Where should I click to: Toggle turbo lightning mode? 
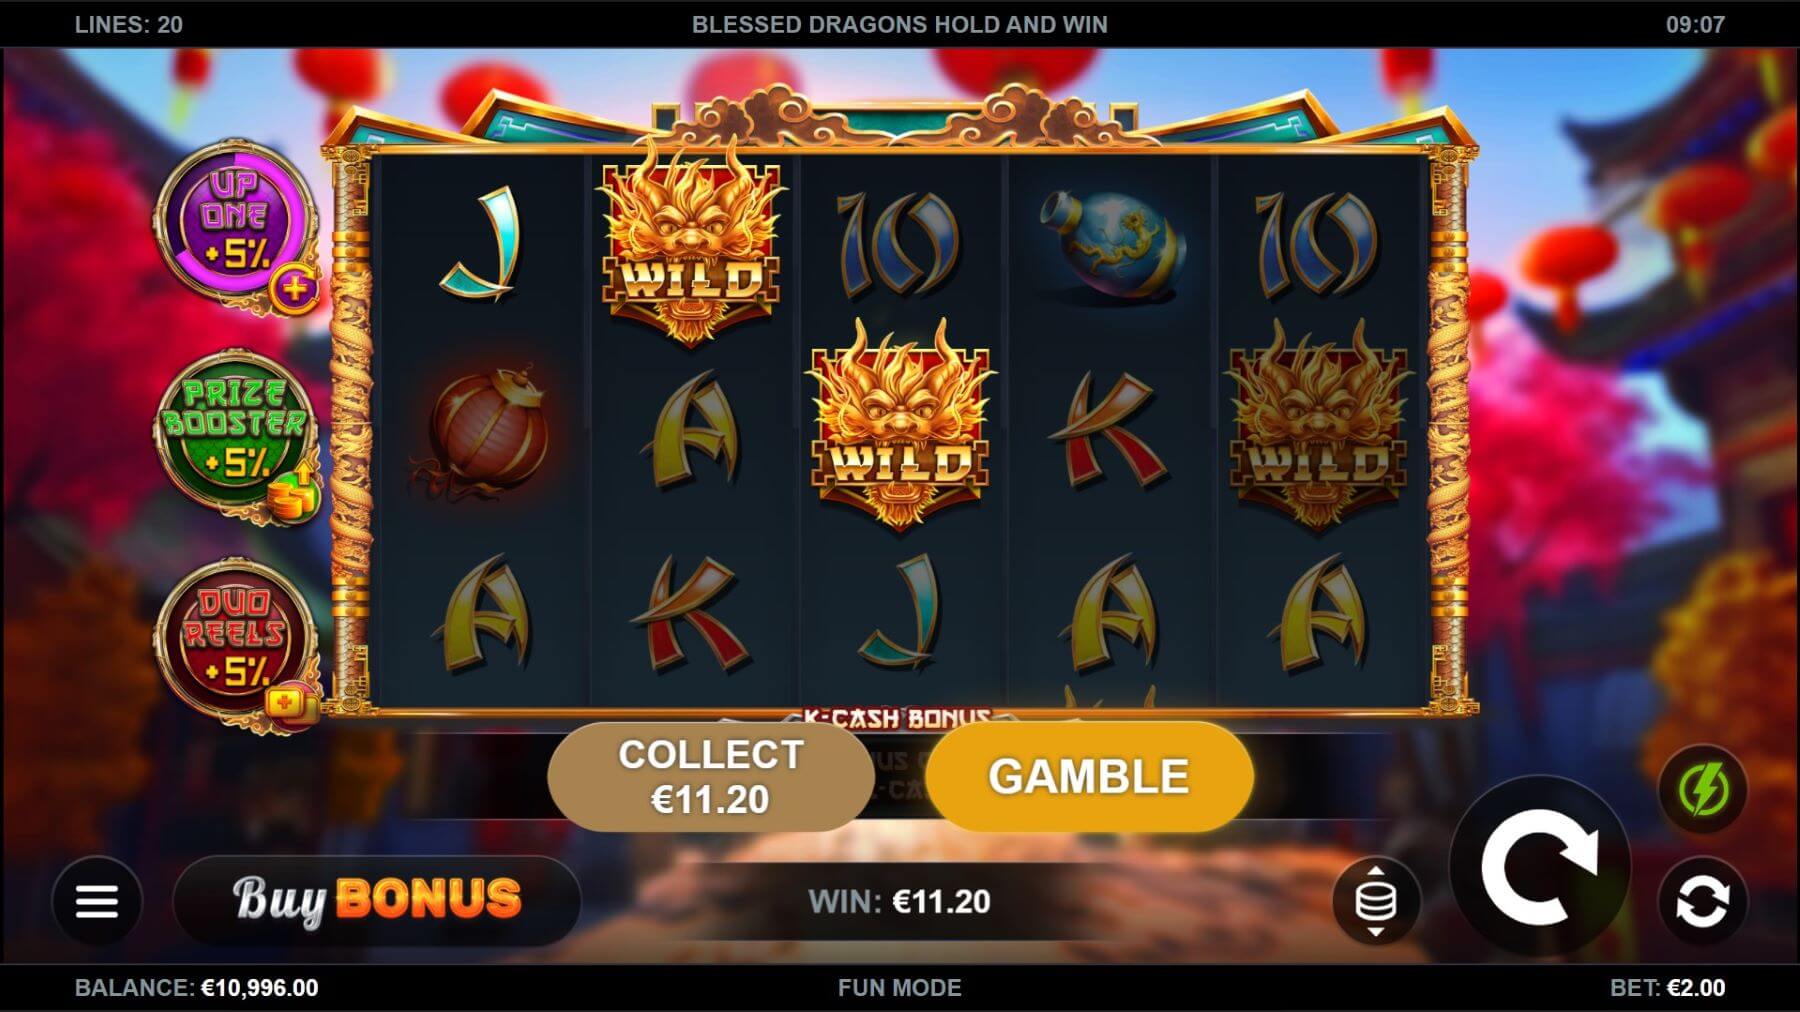(x=1702, y=790)
